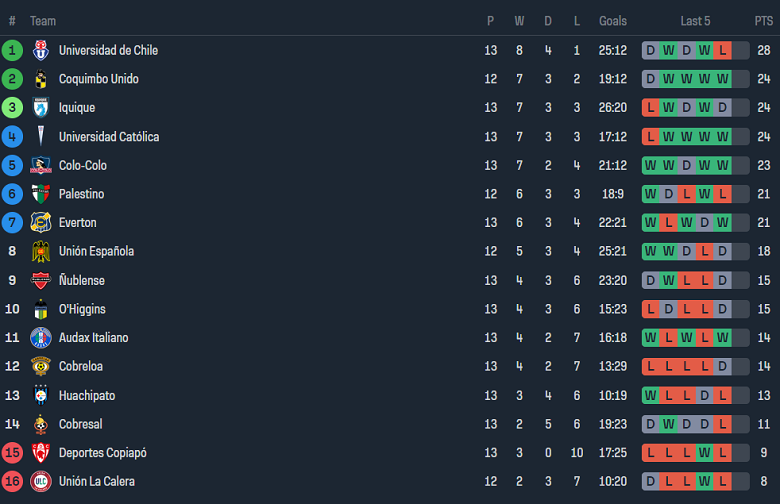Click the Universidad de Chile club crest
780x504 pixels.
(41, 50)
